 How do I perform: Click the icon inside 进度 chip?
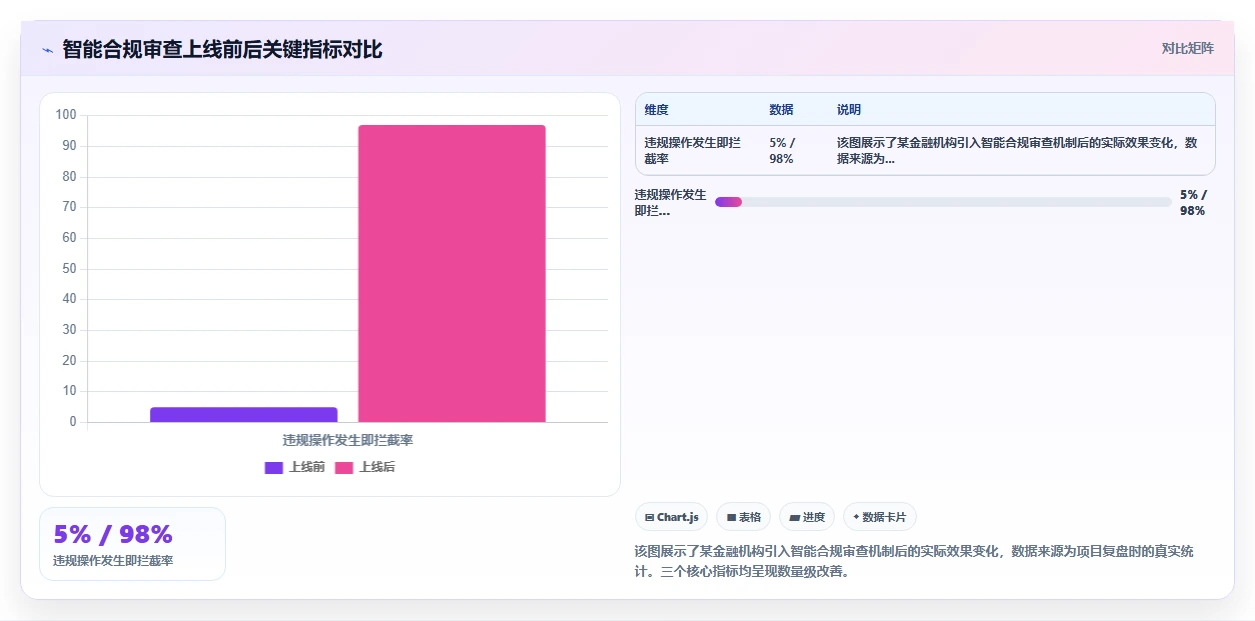[794, 517]
